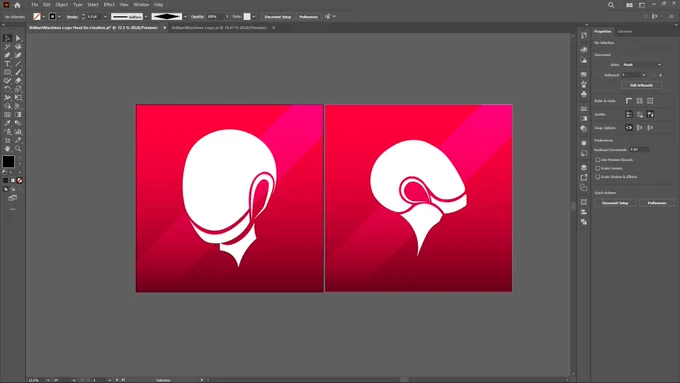The width and height of the screenshot is (680, 383).
Task: Switch to second document tab at 16.67%
Action: (219, 28)
